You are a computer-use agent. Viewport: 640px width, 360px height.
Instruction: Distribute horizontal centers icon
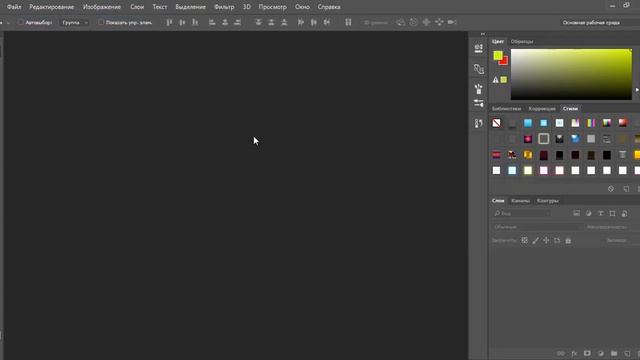(313, 22)
